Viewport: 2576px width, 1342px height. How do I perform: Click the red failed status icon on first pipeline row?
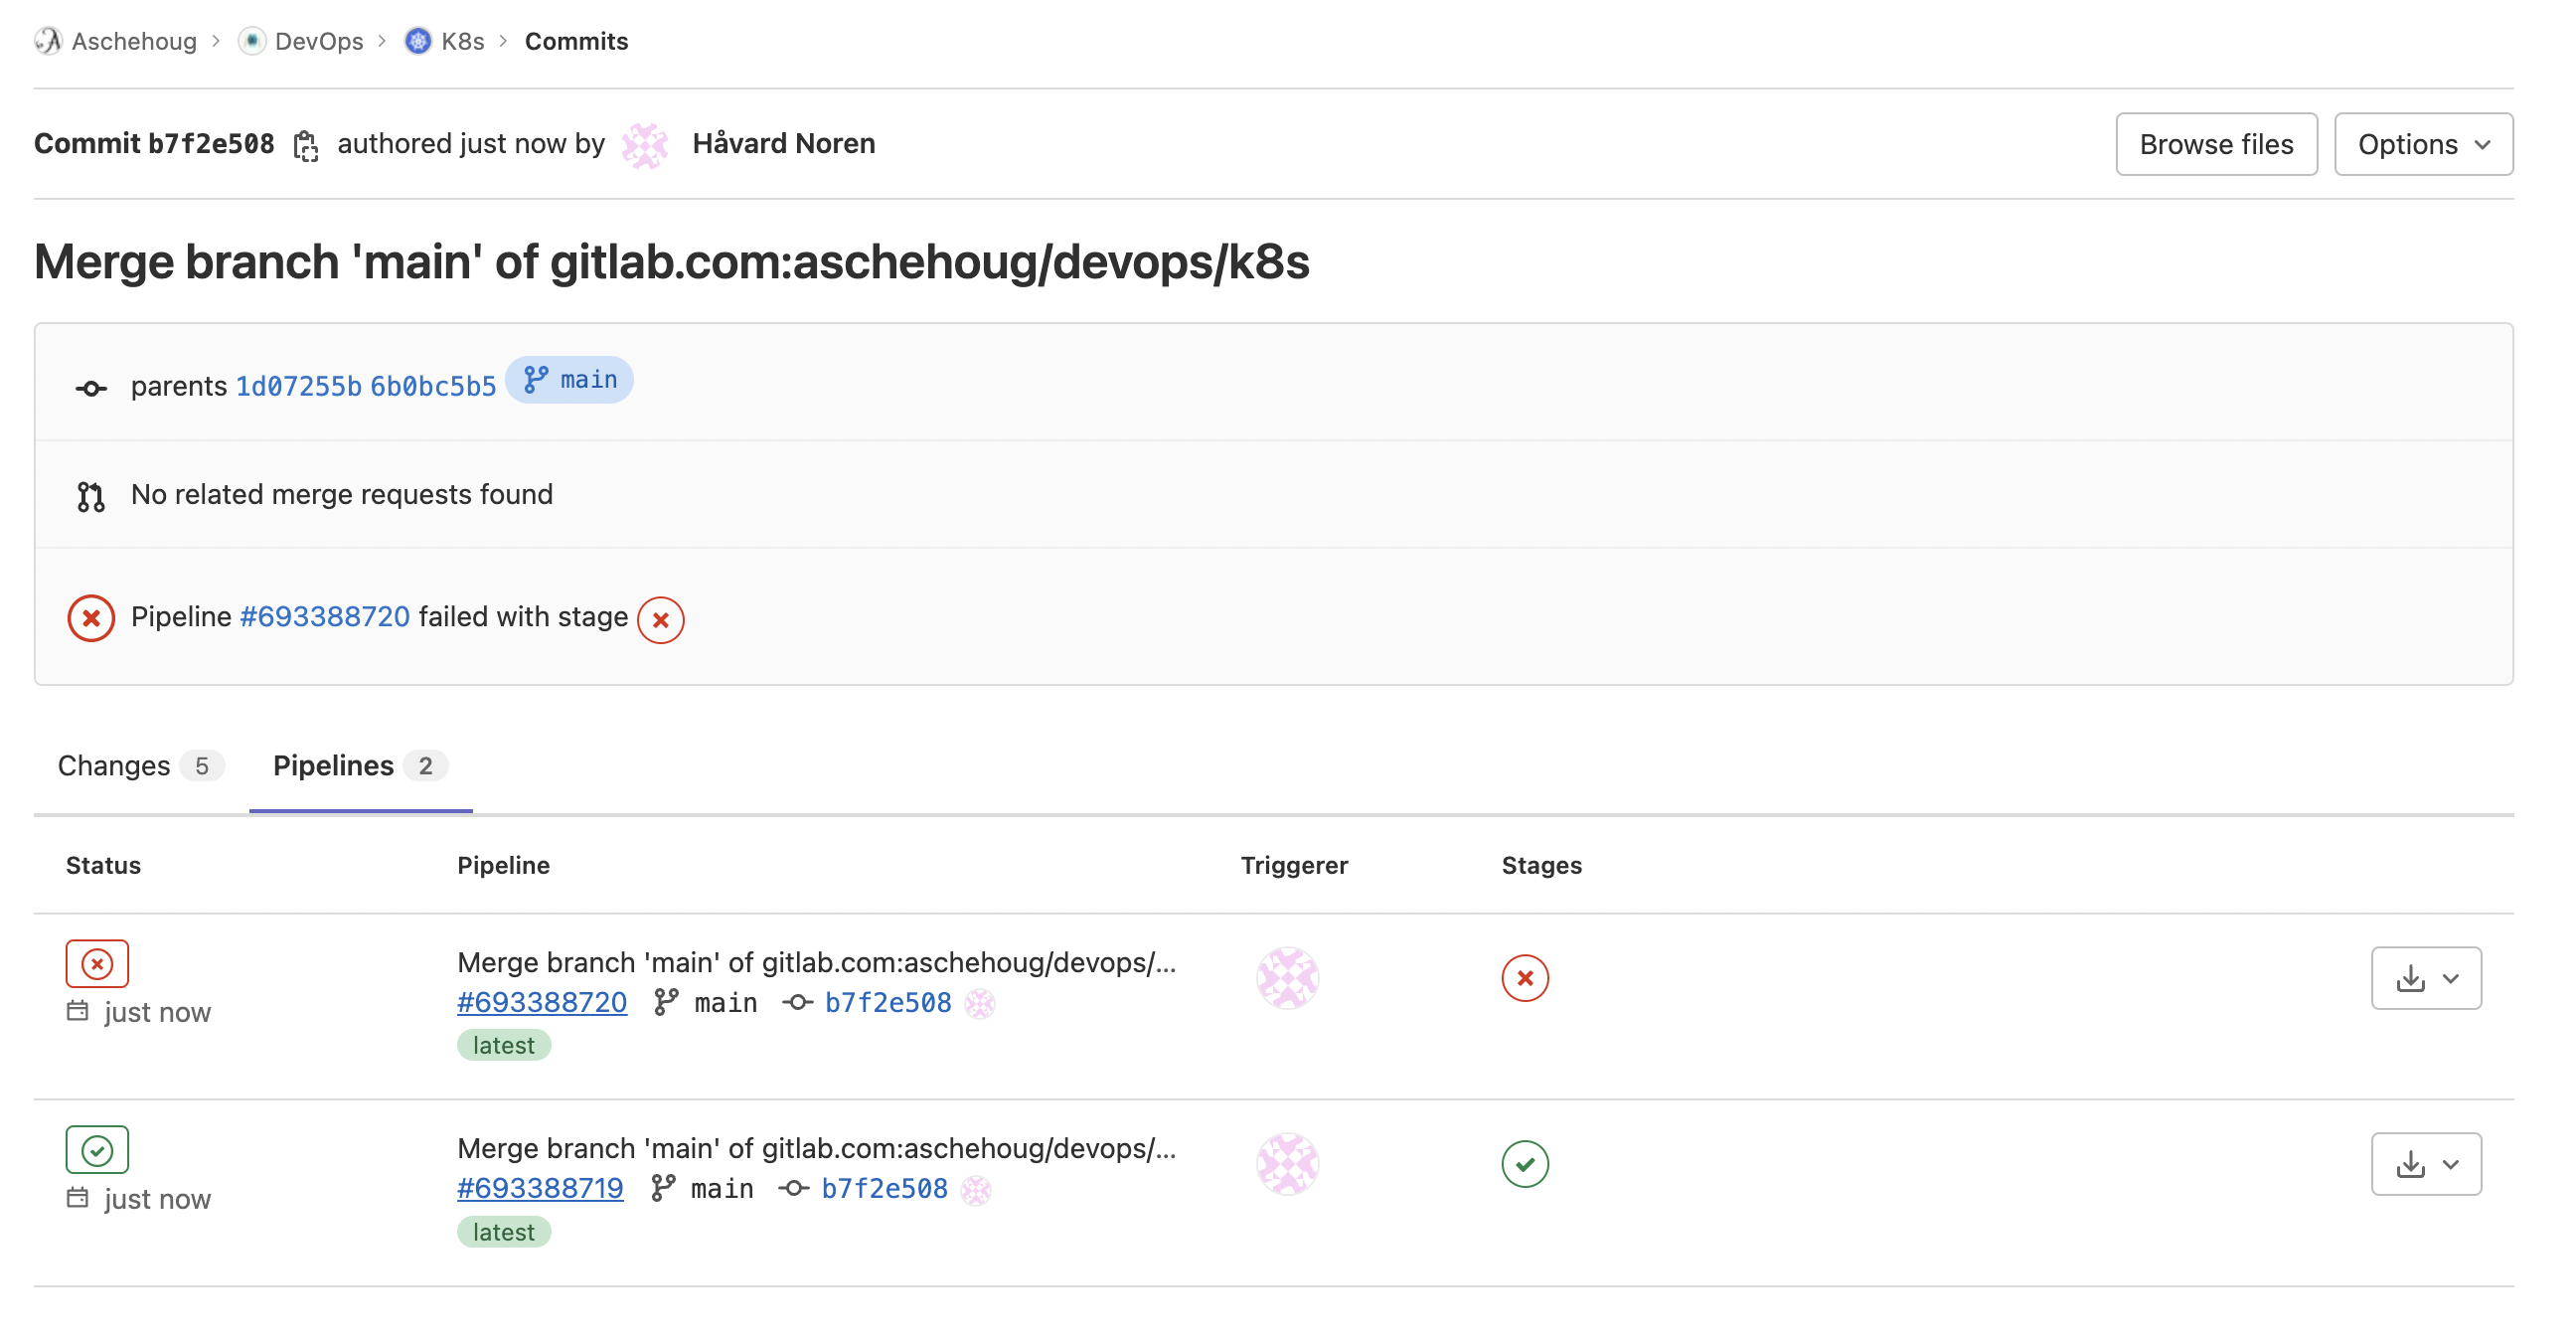click(96, 963)
